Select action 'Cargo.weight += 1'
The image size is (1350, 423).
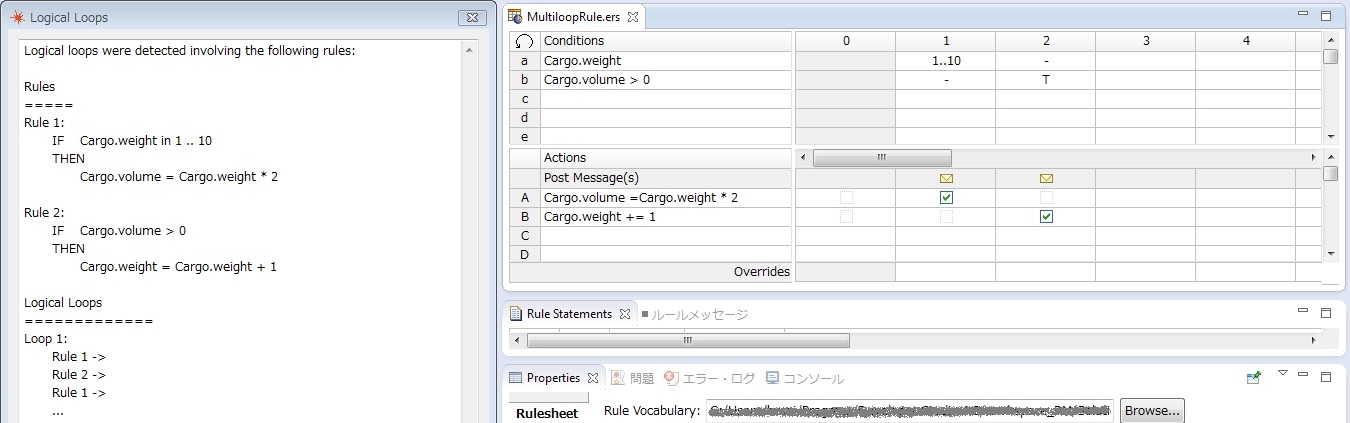pyautogui.click(x=666, y=217)
